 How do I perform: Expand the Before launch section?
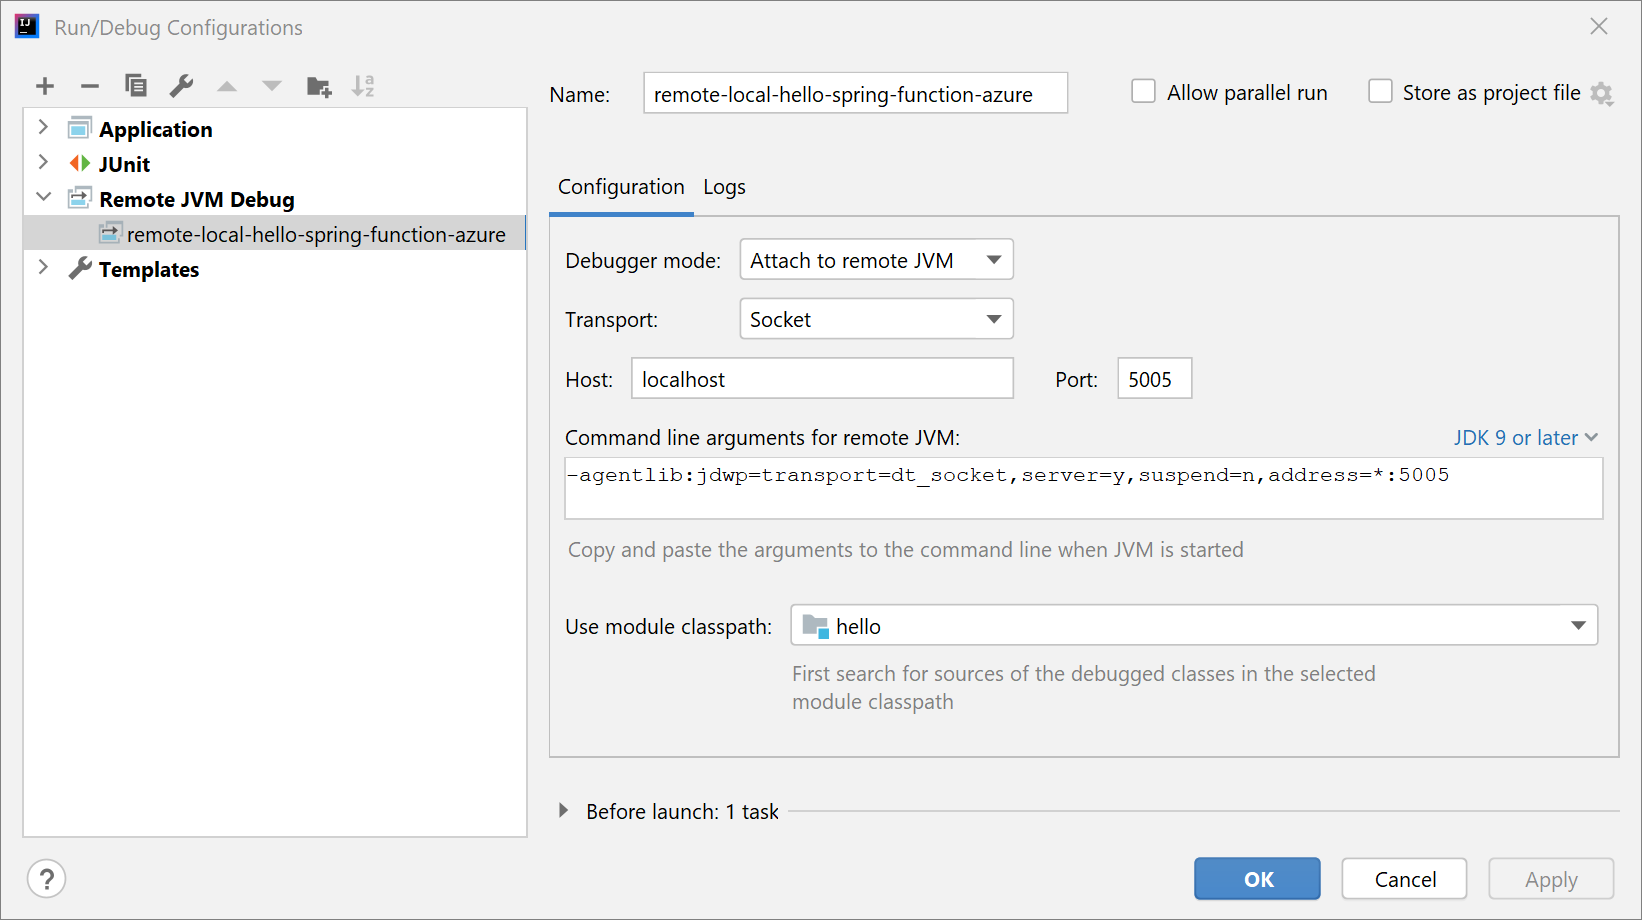[x=565, y=811]
